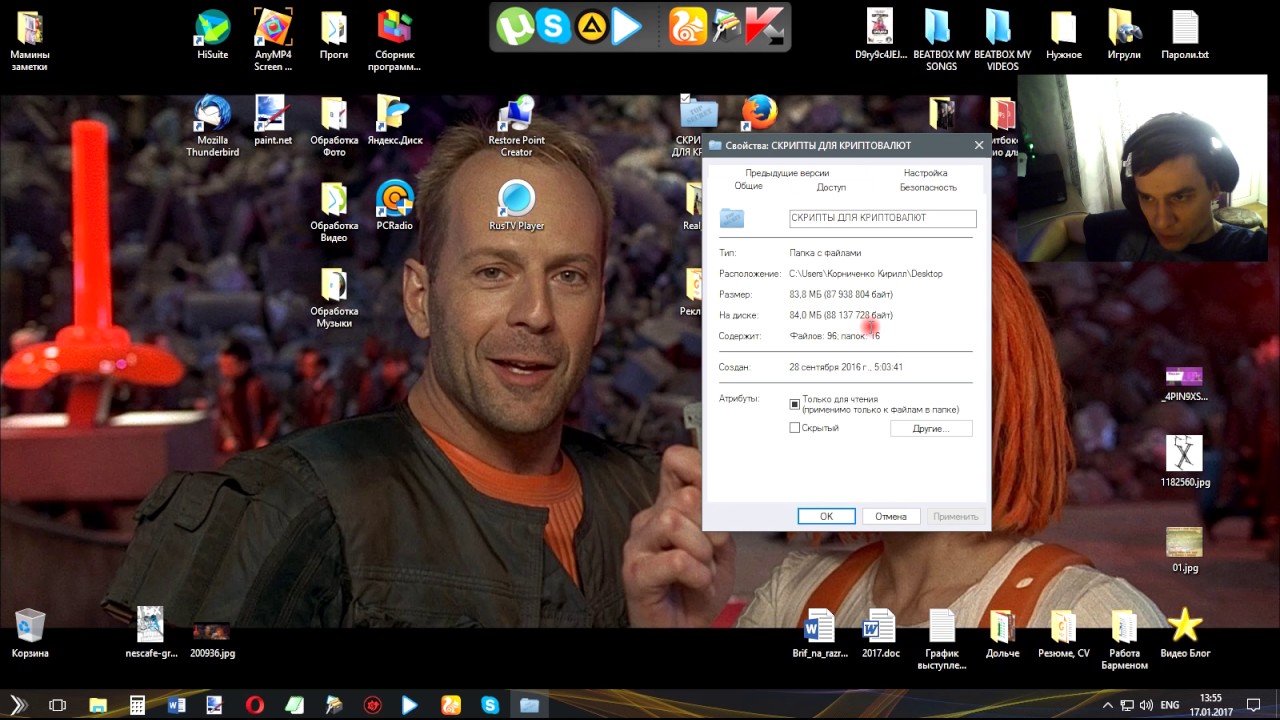The height and width of the screenshot is (720, 1280).
Task: Open paint.net desktop shortcut
Action: point(273,120)
